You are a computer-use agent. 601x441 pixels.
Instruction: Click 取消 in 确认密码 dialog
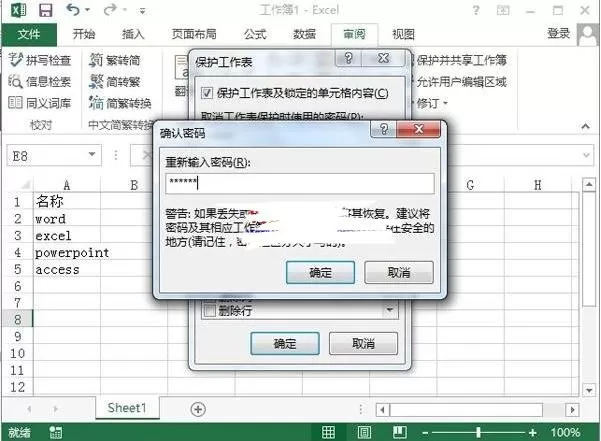click(399, 272)
